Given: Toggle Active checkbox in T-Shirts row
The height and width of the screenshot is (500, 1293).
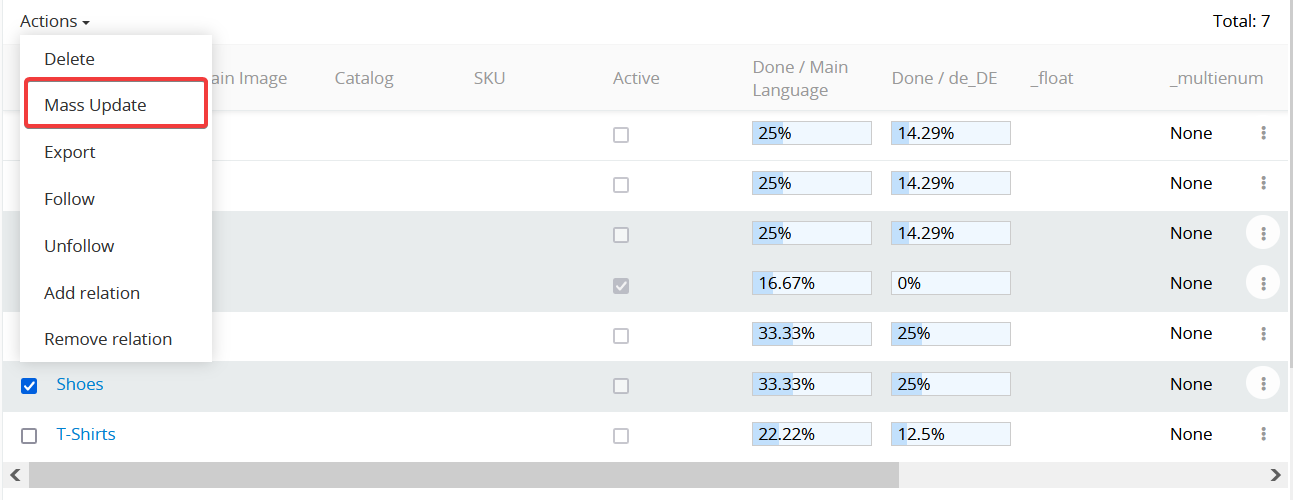Looking at the screenshot, I should pyautogui.click(x=621, y=436).
